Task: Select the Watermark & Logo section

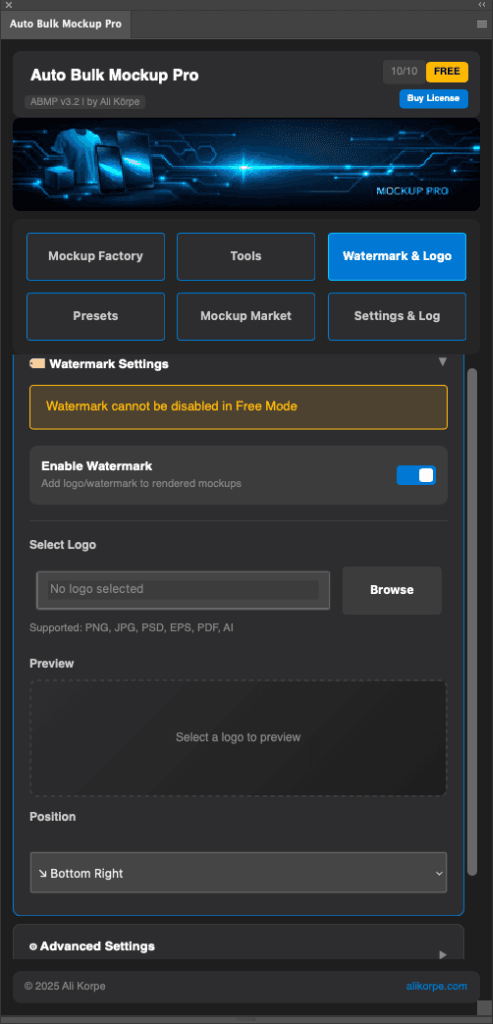Action: click(397, 257)
